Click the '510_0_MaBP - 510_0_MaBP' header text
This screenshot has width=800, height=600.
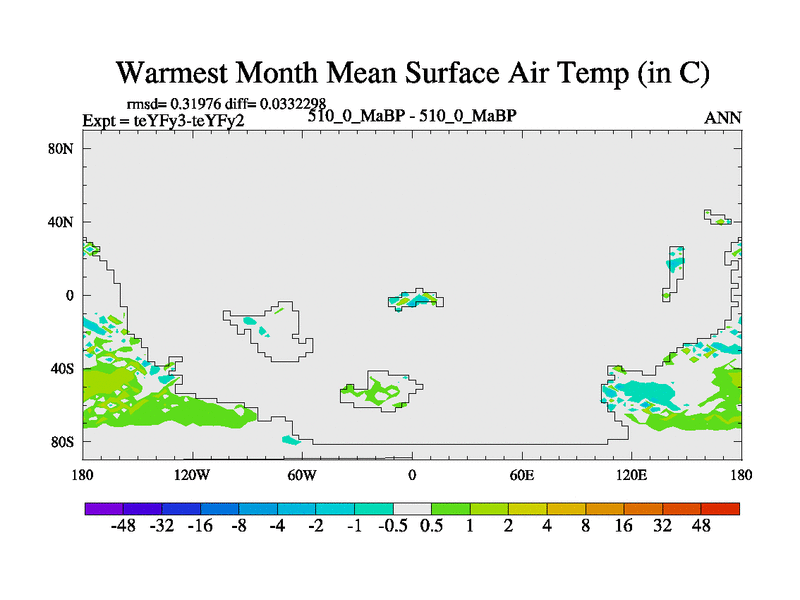click(411, 116)
